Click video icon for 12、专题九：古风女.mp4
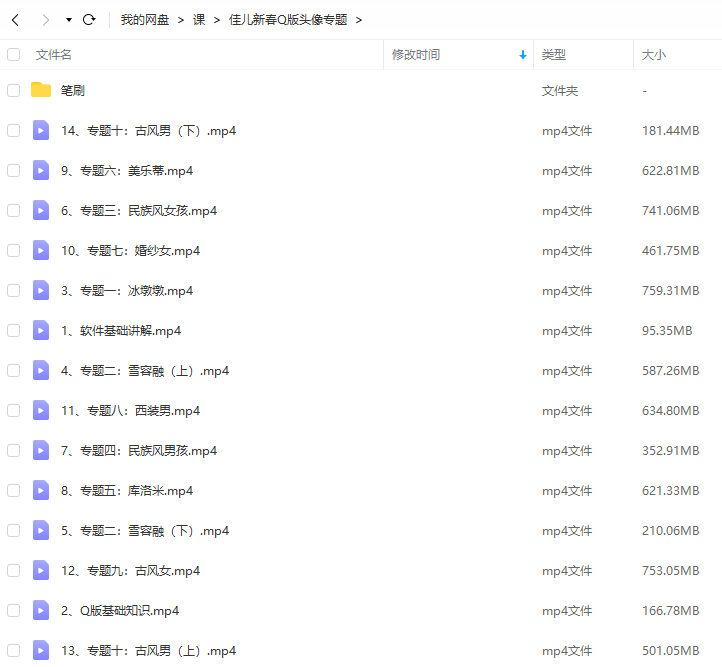Screen dimensions: 722x667 point(41,570)
